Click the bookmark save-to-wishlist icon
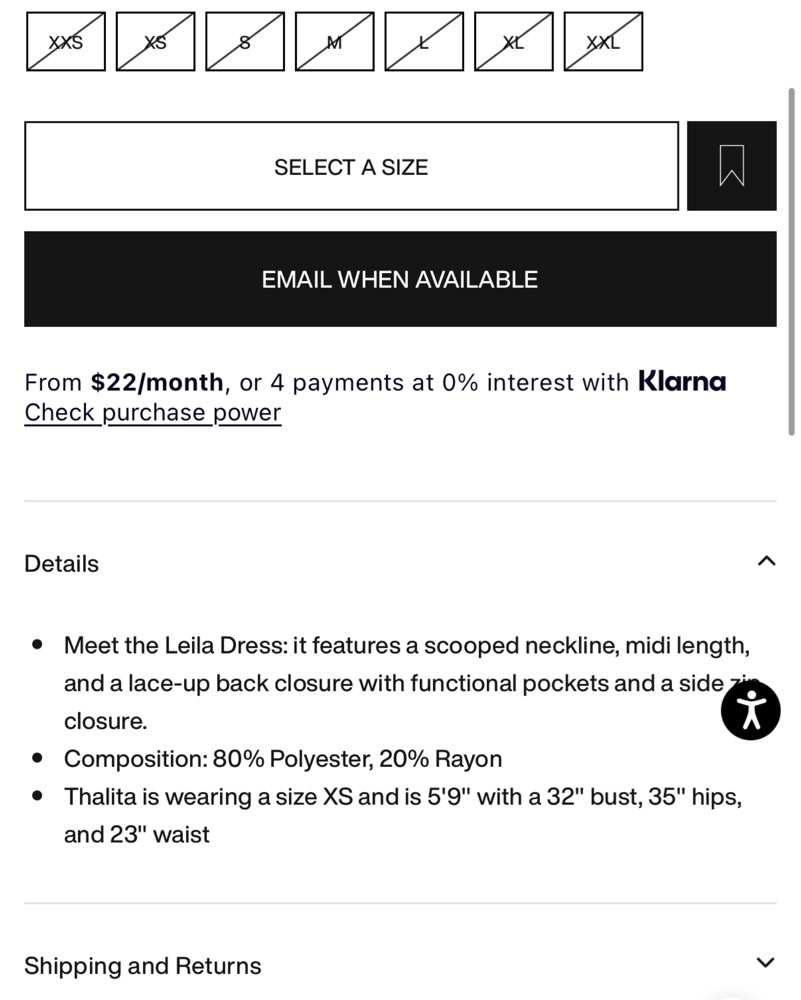The image size is (801, 1000). tap(731, 166)
